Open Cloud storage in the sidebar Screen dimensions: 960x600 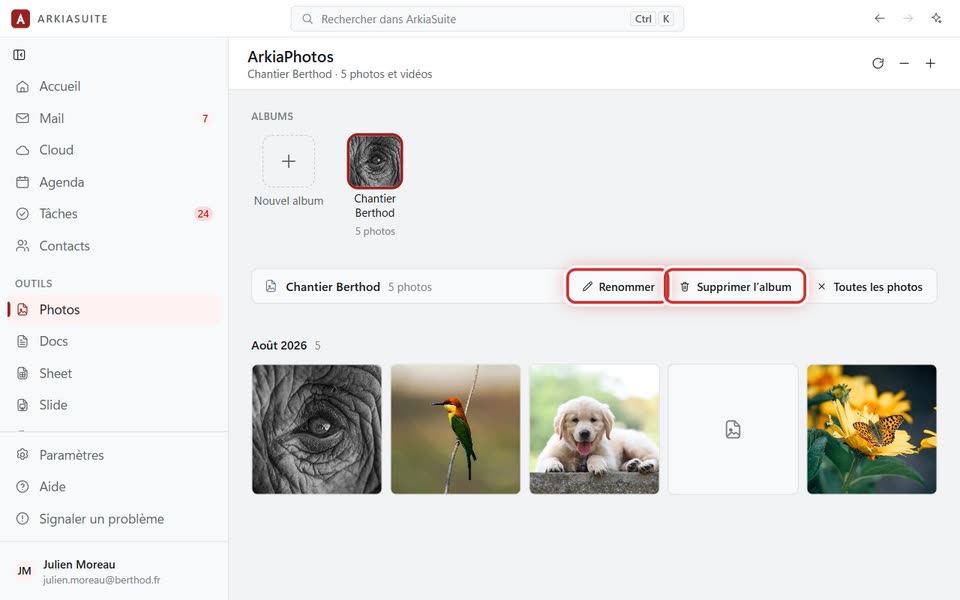114,150
